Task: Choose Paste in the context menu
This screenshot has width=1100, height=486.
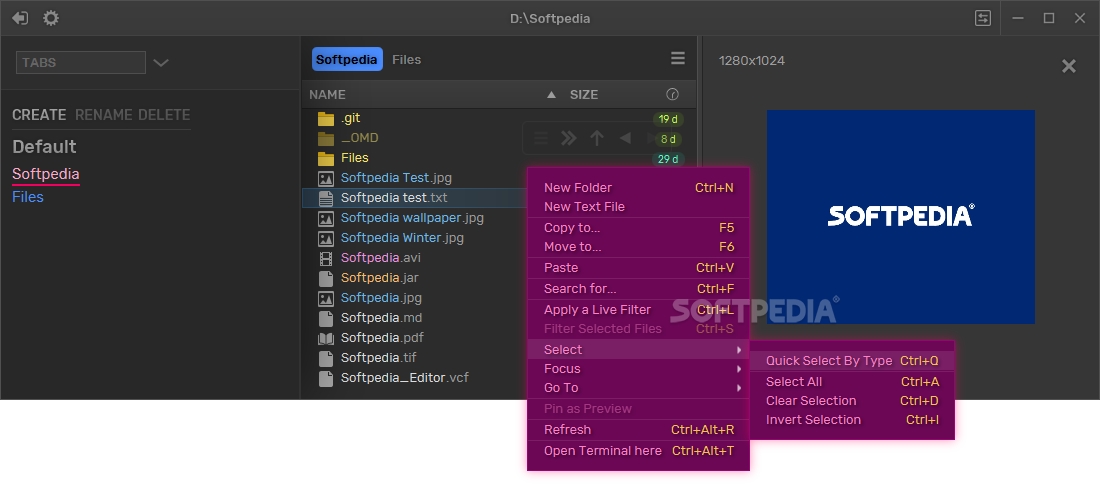Action: pos(638,267)
